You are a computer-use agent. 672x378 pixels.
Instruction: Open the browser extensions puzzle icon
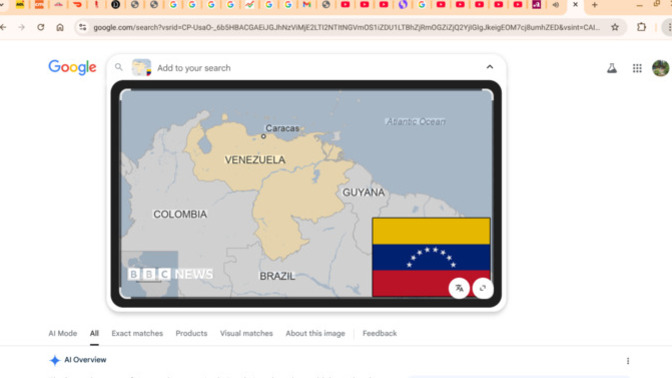click(x=641, y=27)
